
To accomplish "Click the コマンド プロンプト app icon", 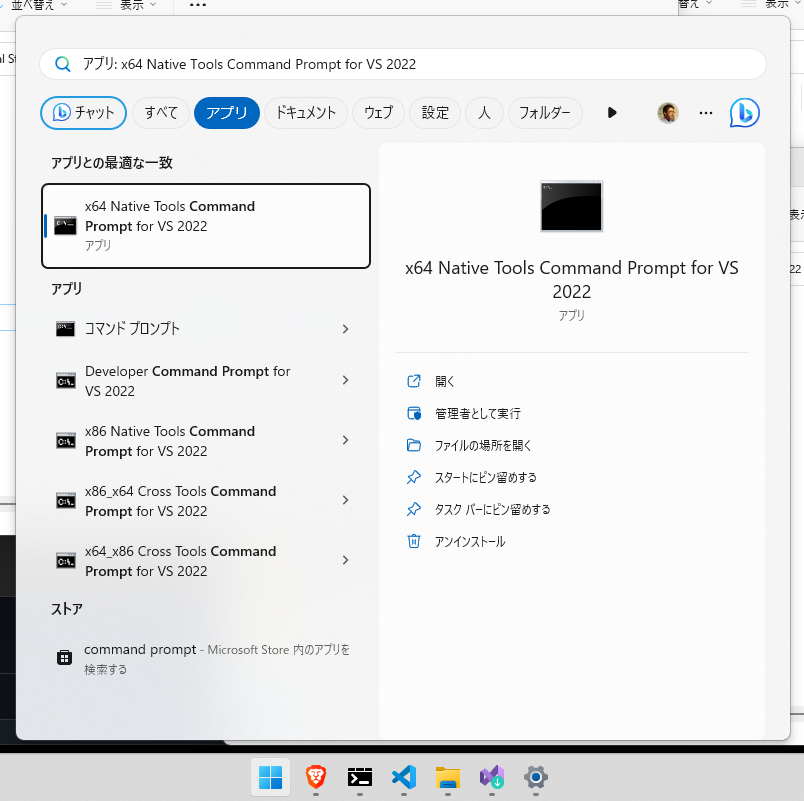I will tap(66, 329).
